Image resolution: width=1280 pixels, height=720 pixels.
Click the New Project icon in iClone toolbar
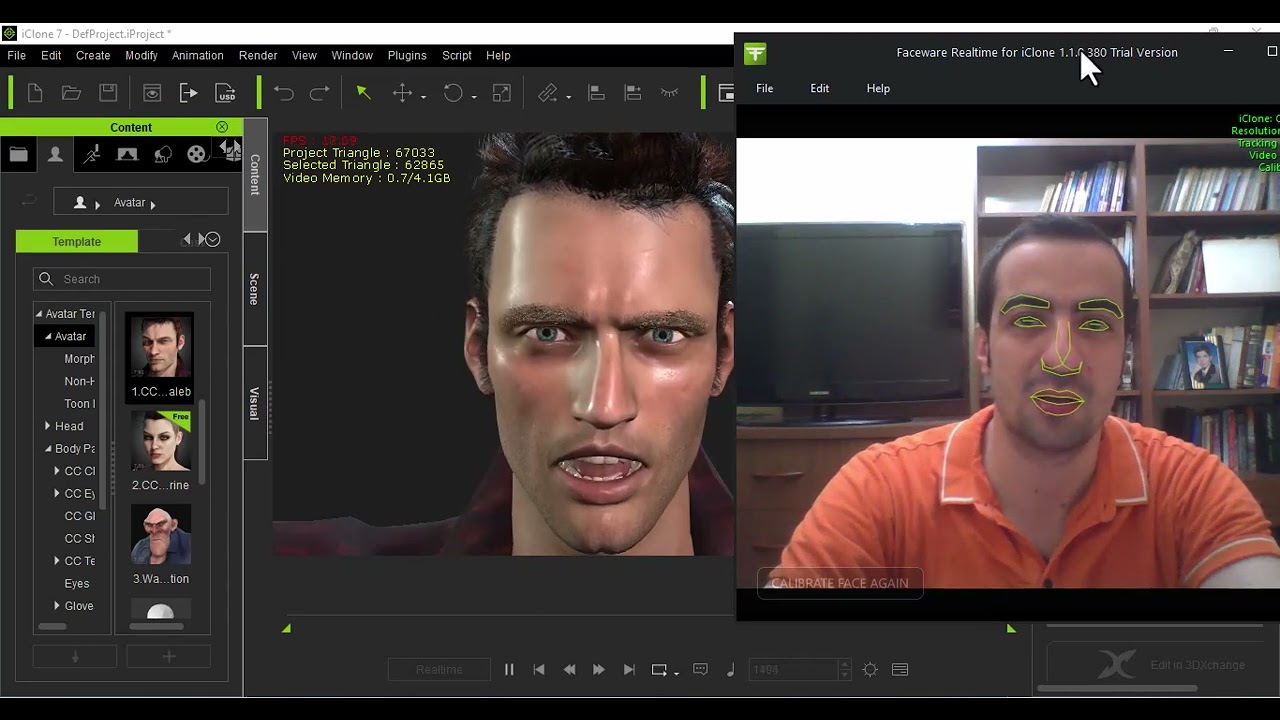tap(35, 93)
